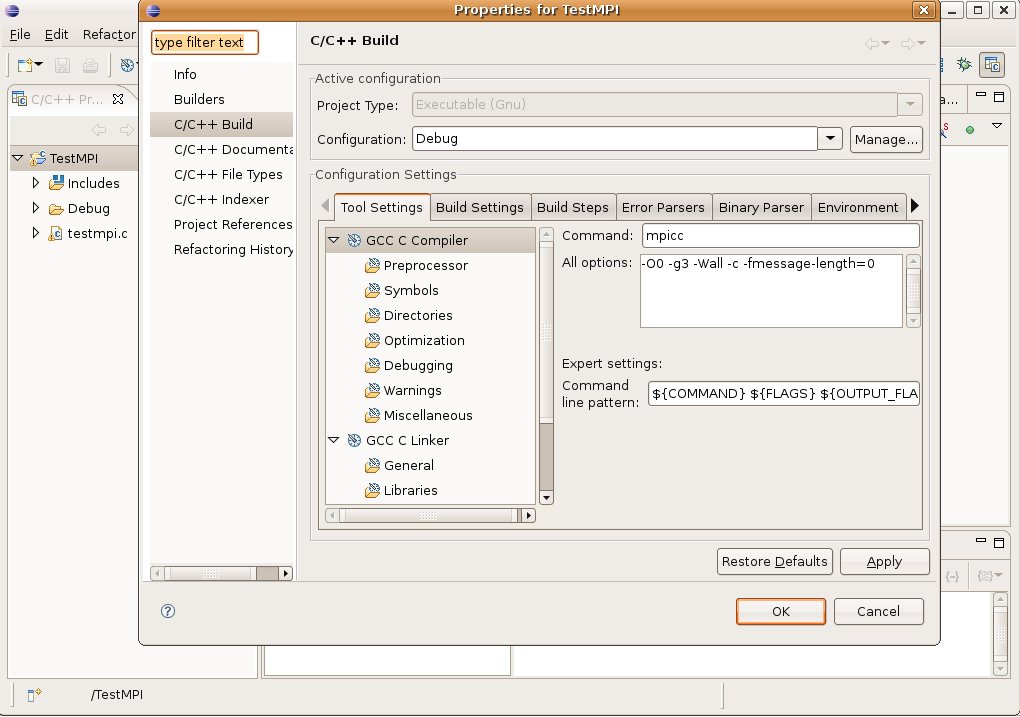
Task: Click the back navigation arrow in Properties dialog
Action: (872, 44)
